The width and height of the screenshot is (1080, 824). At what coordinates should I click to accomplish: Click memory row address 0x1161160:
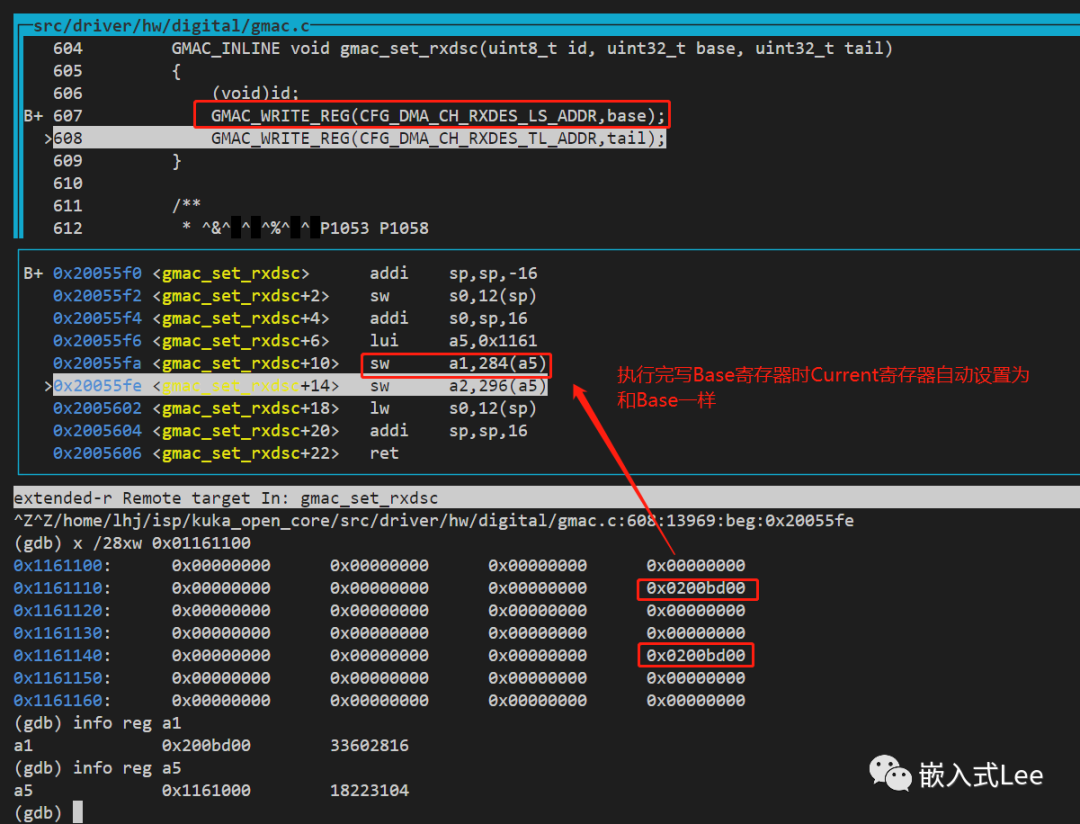point(62,701)
